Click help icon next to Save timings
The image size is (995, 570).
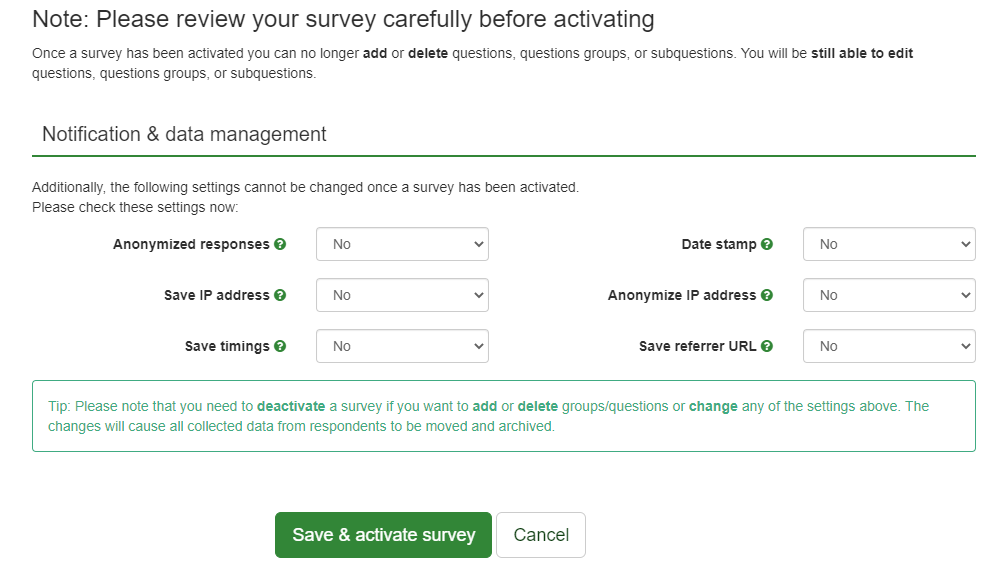click(x=280, y=346)
